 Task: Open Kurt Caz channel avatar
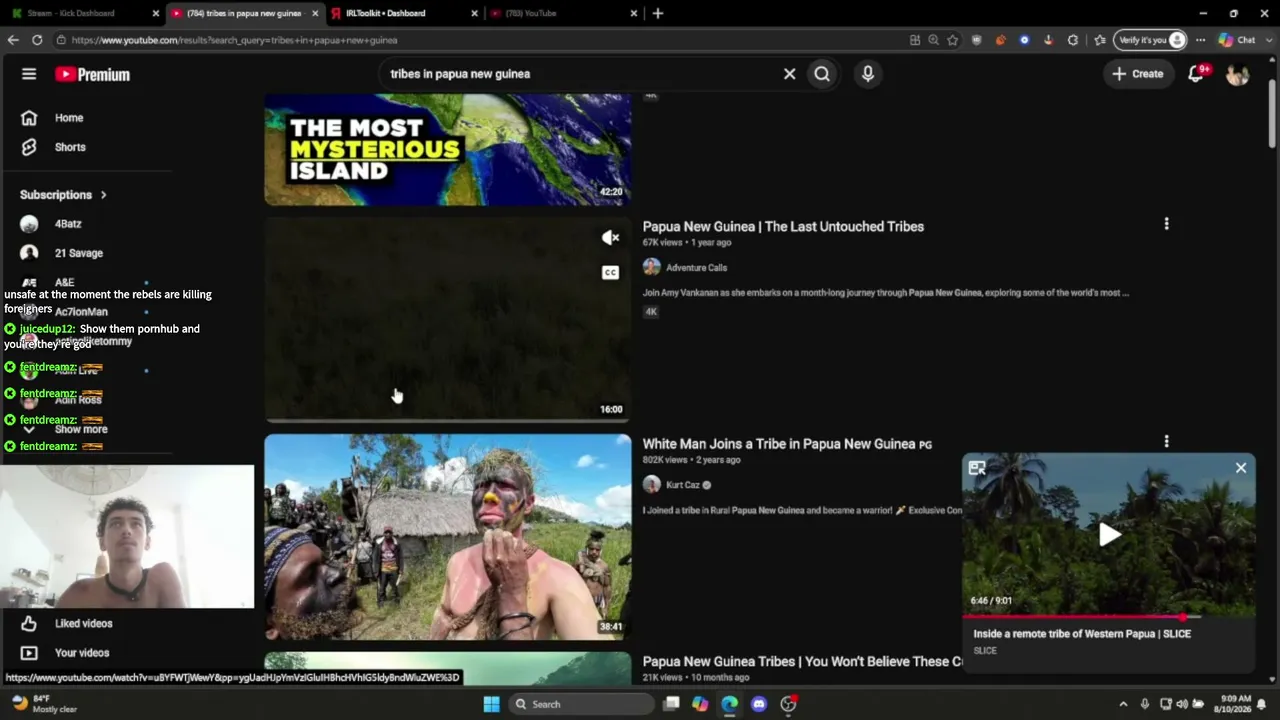coord(652,485)
